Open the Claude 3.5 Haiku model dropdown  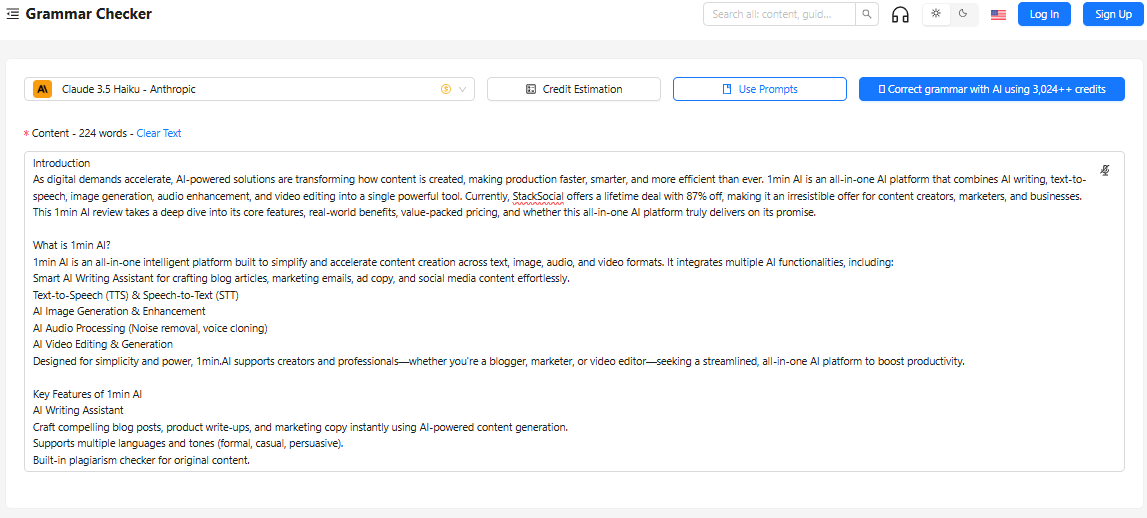(249, 89)
